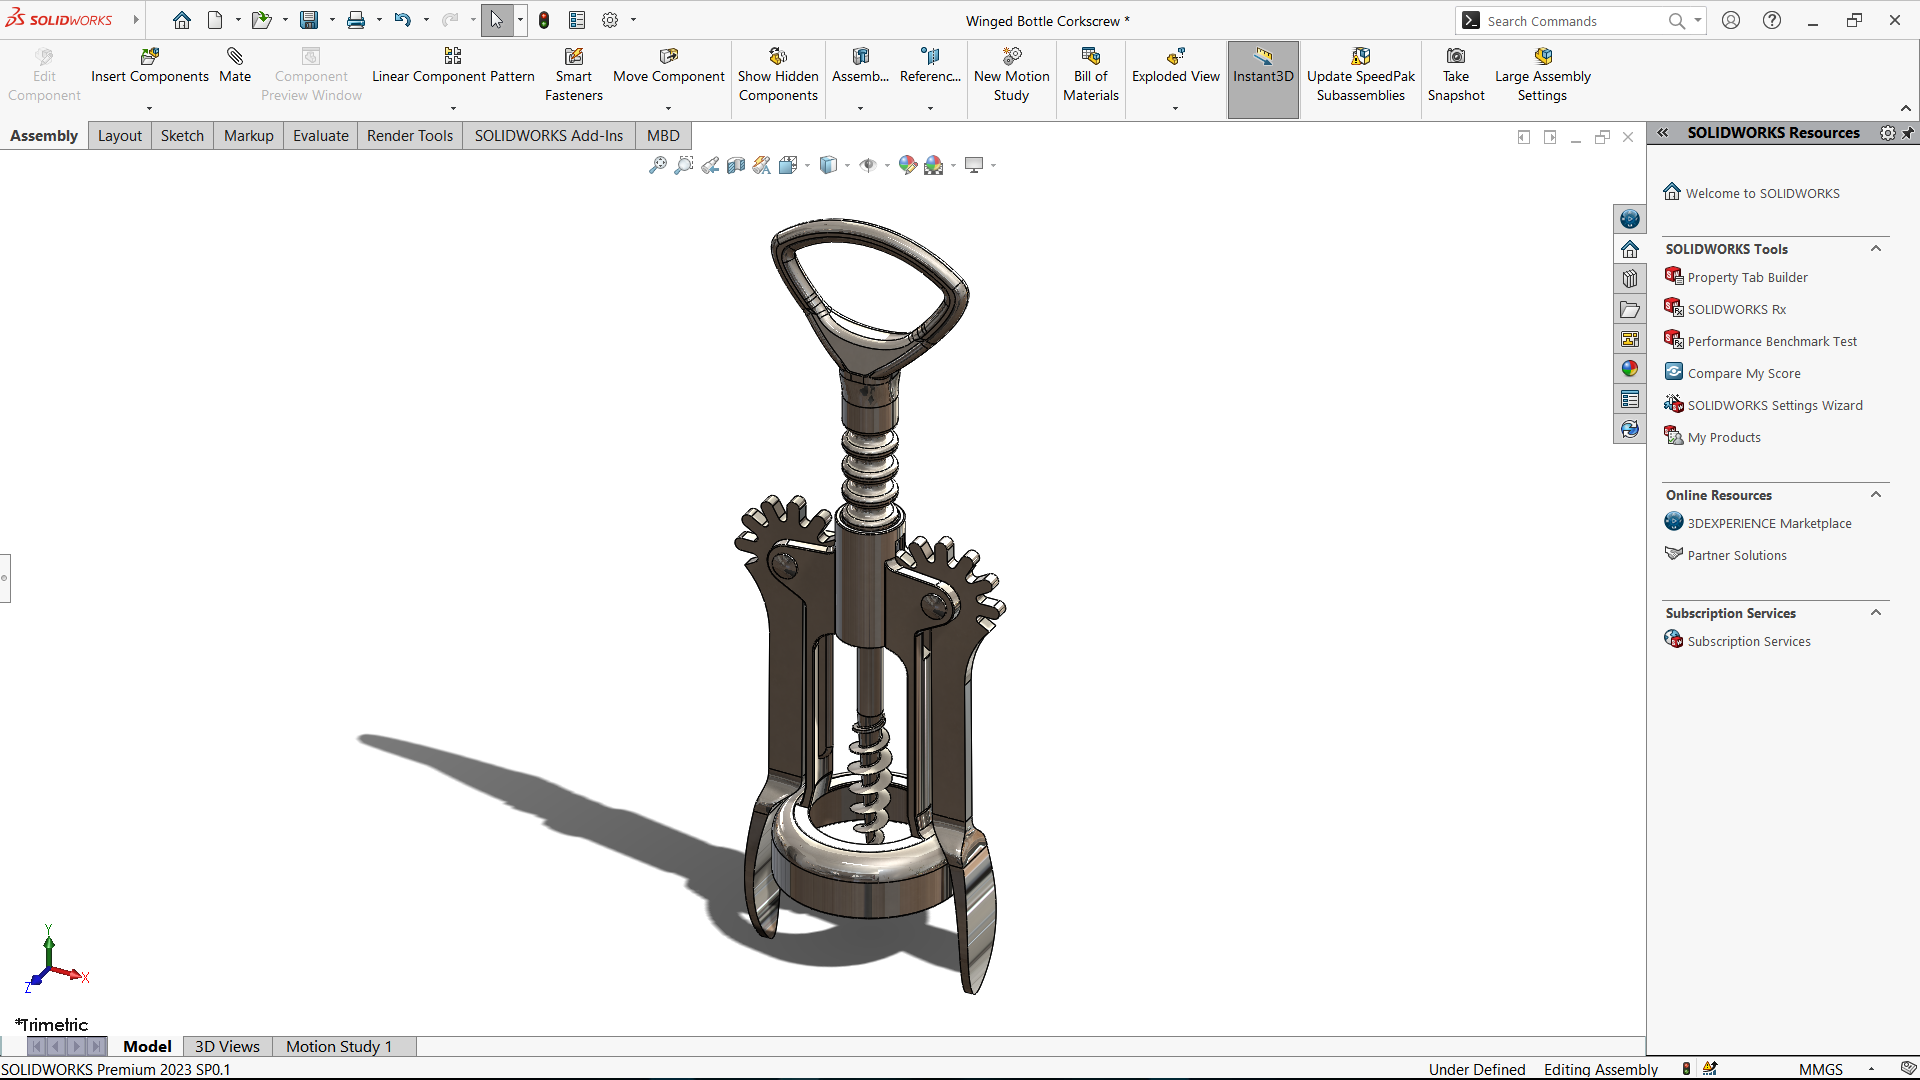Select the Mate tool
Image resolution: width=1920 pixels, height=1080 pixels.
pos(235,66)
